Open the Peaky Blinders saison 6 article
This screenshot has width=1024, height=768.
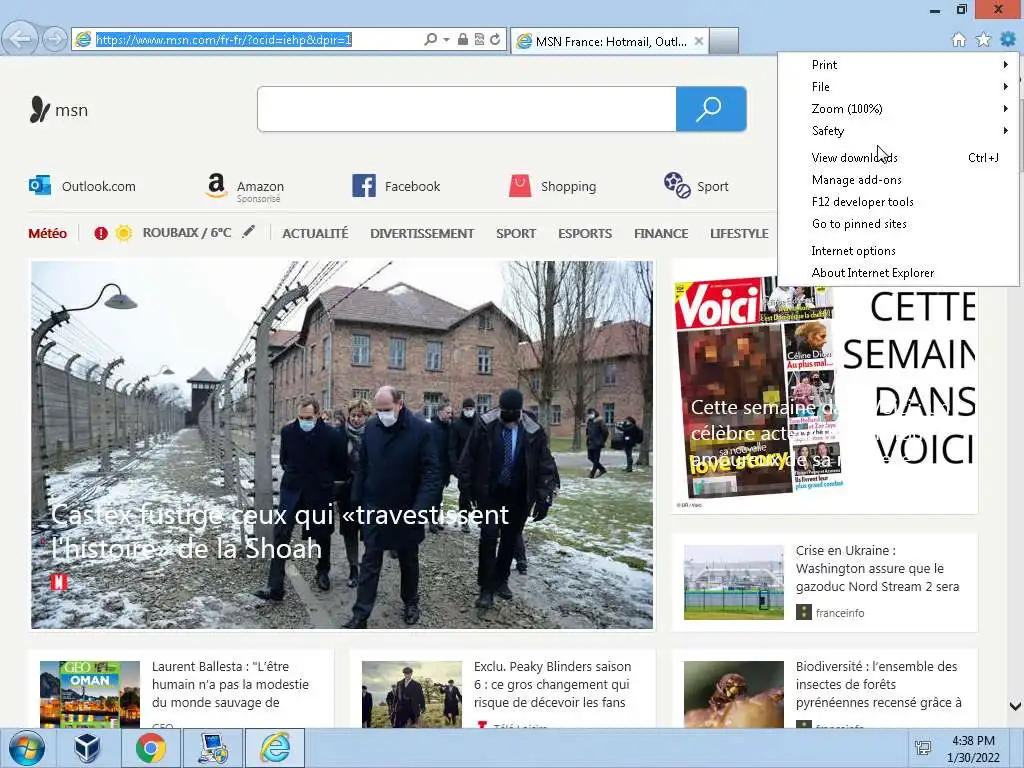[x=502, y=688]
